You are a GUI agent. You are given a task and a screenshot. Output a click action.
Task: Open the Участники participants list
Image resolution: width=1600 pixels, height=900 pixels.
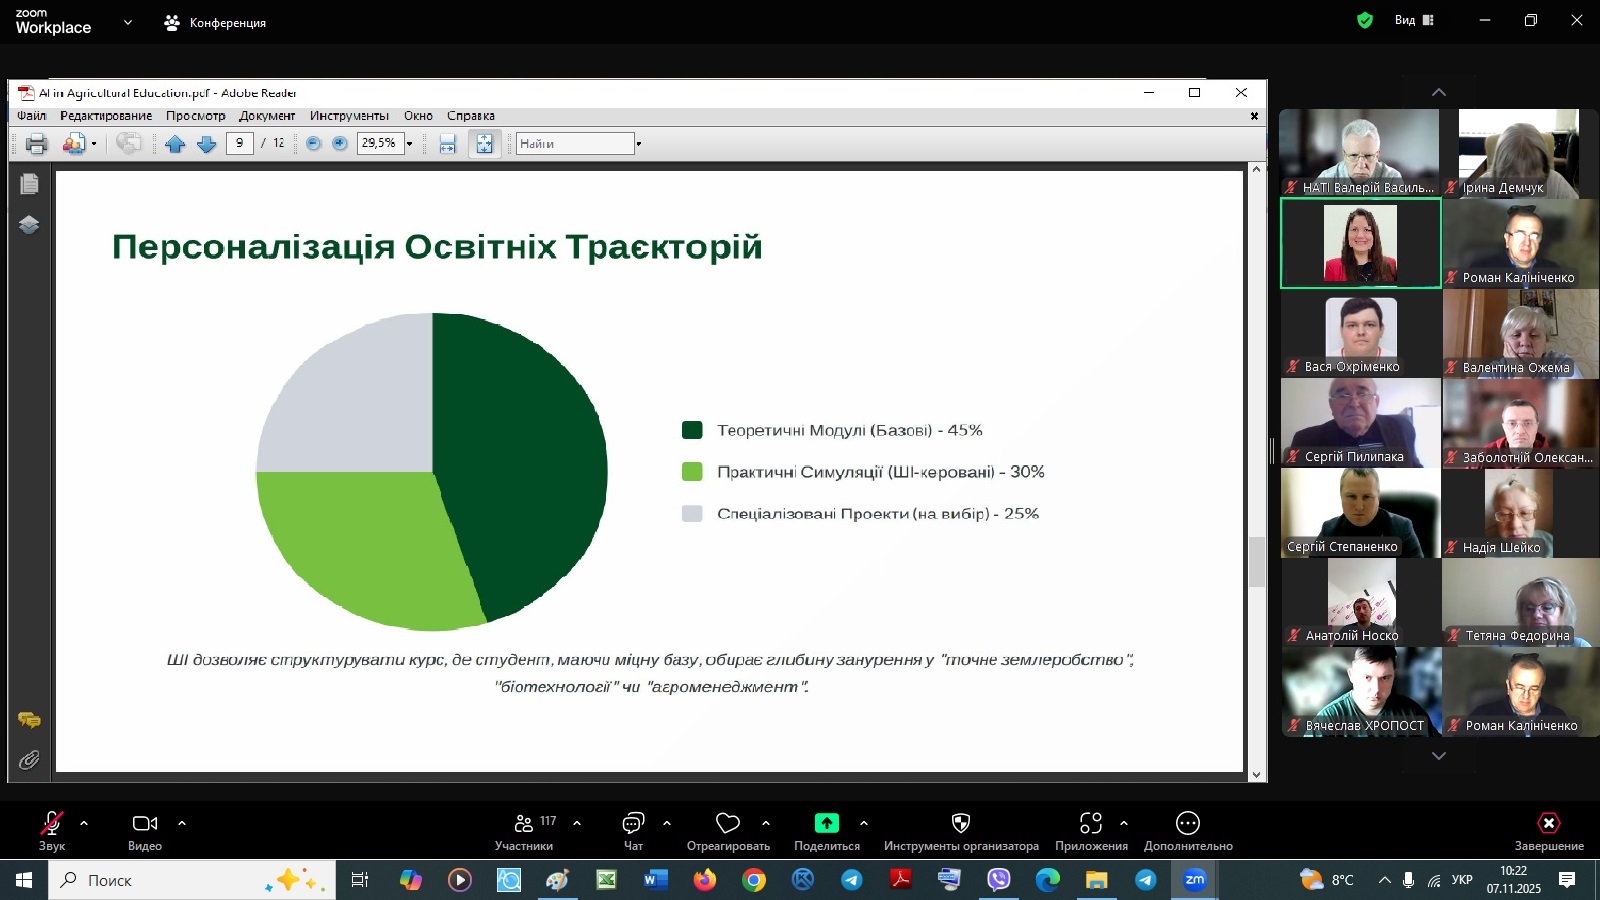pos(524,830)
